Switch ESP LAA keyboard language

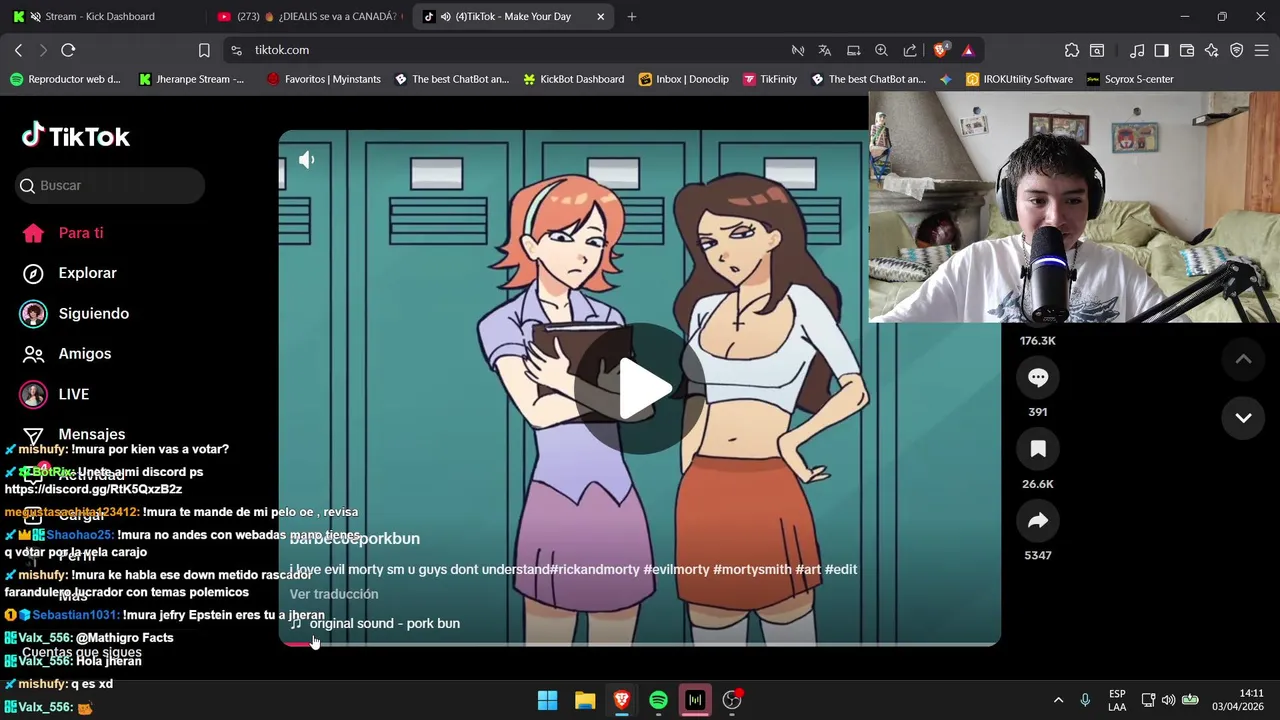(x=1117, y=700)
